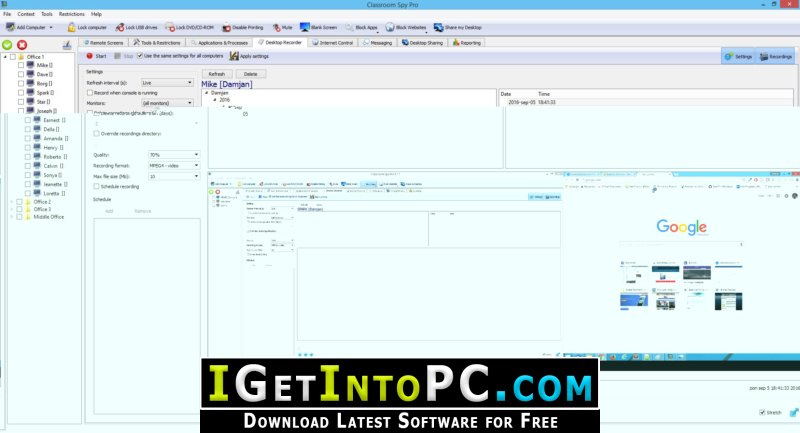Click the edit icon above computer list
The image size is (800, 433).
(67, 45)
